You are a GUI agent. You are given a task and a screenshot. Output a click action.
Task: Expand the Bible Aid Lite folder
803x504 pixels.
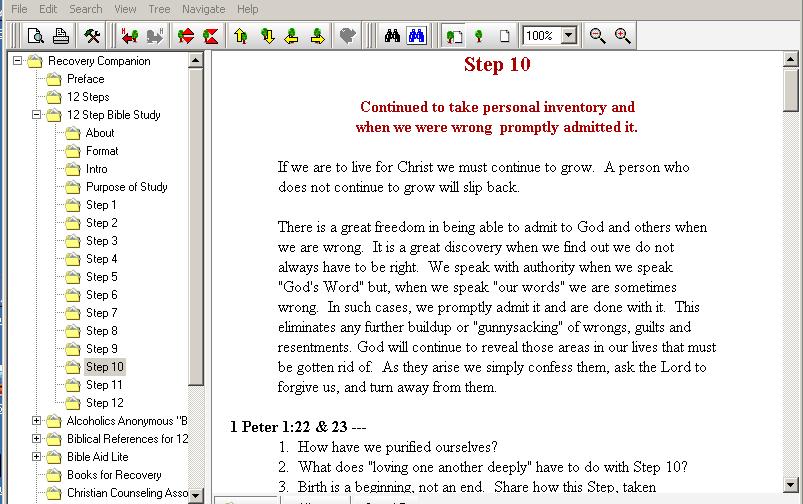(x=36, y=457)
